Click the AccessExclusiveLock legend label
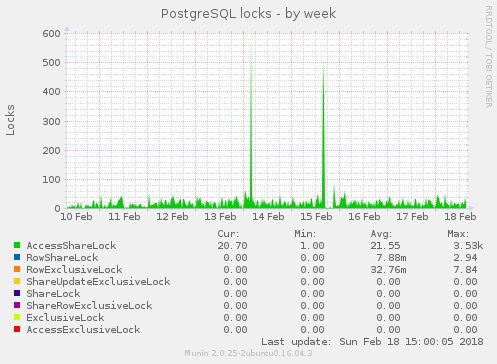The height and width of the screenshot is (364, 497). (x=83, y=330)
